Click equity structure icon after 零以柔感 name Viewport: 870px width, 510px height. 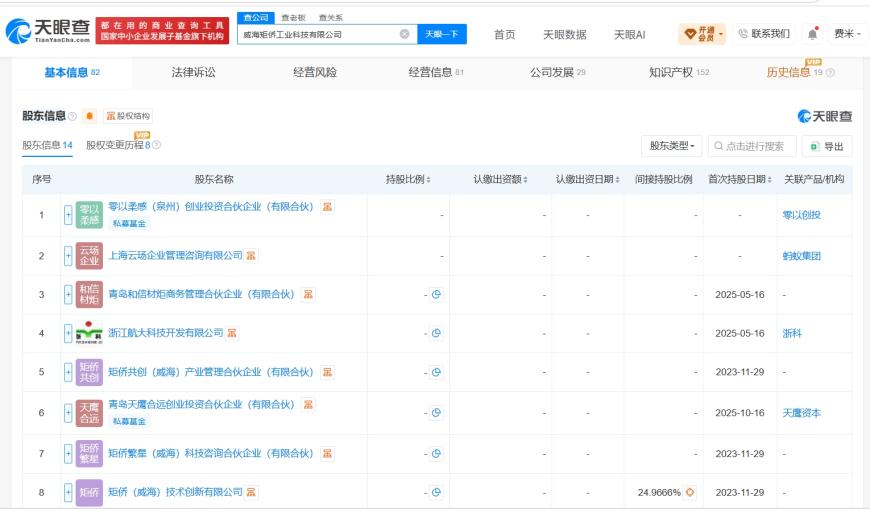click(327, 207)
